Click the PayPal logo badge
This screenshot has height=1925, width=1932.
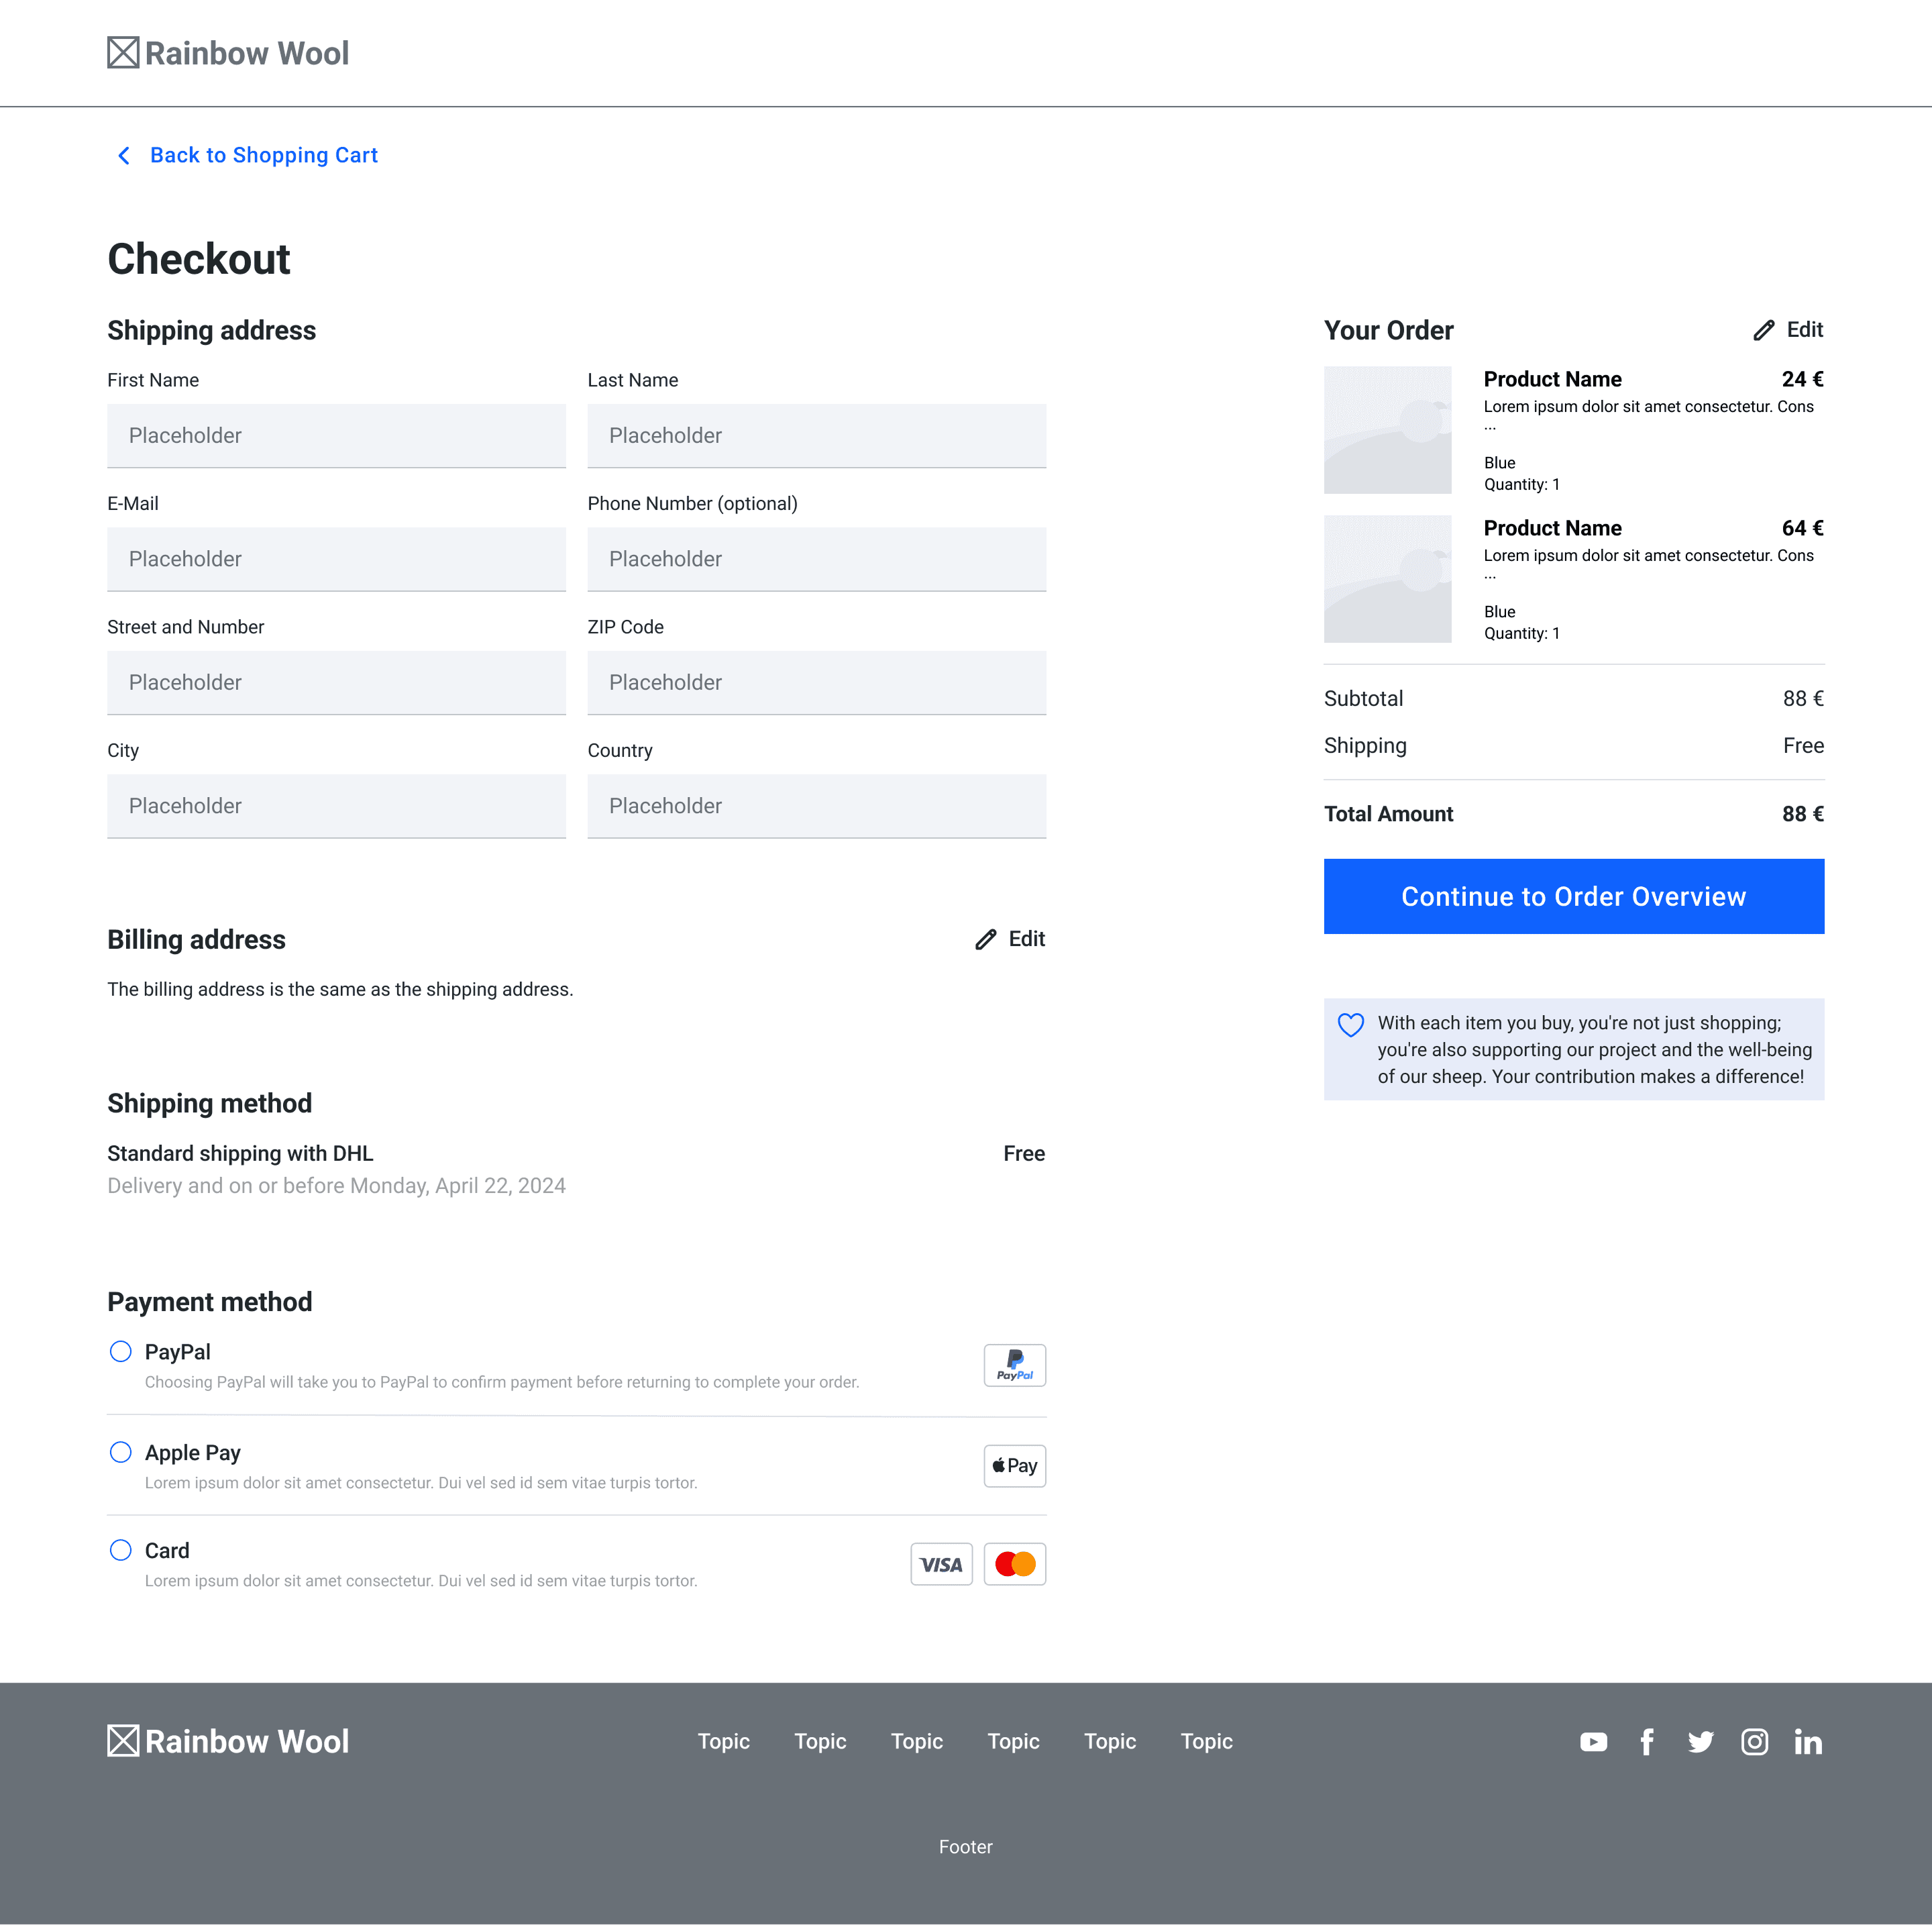[1014, 1365]
